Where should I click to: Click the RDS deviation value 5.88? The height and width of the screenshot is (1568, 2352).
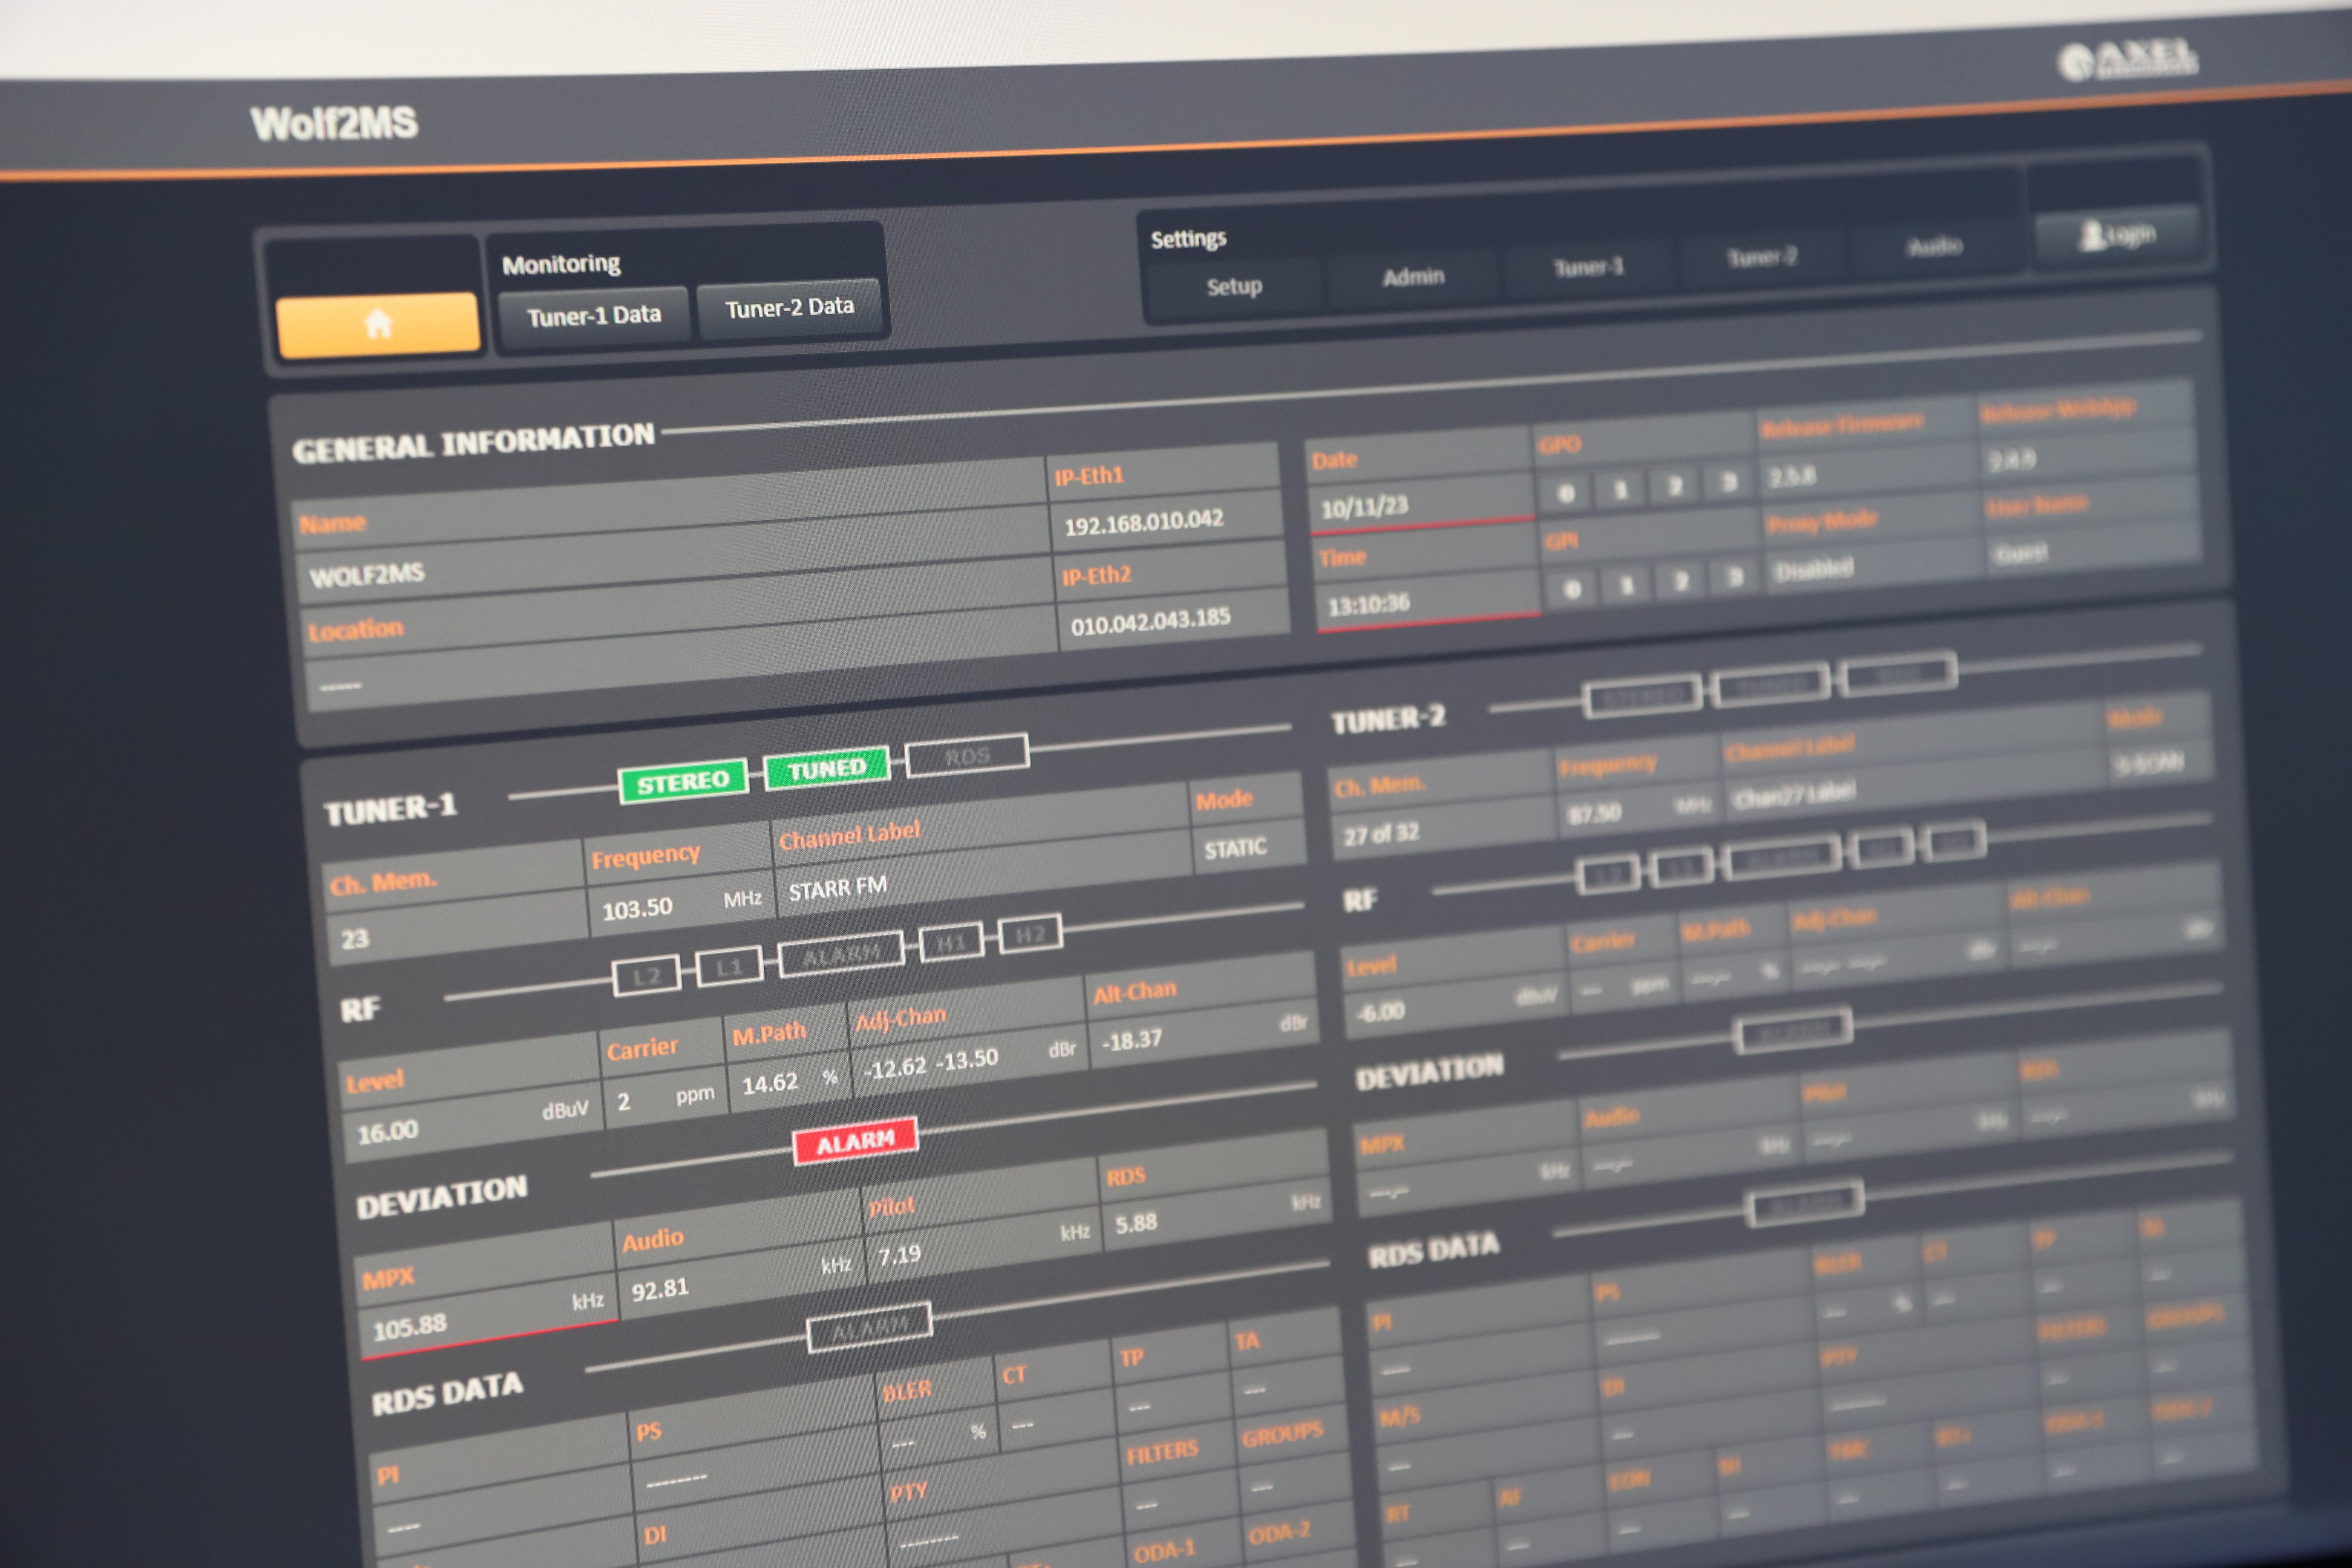coord(1136,1223)
